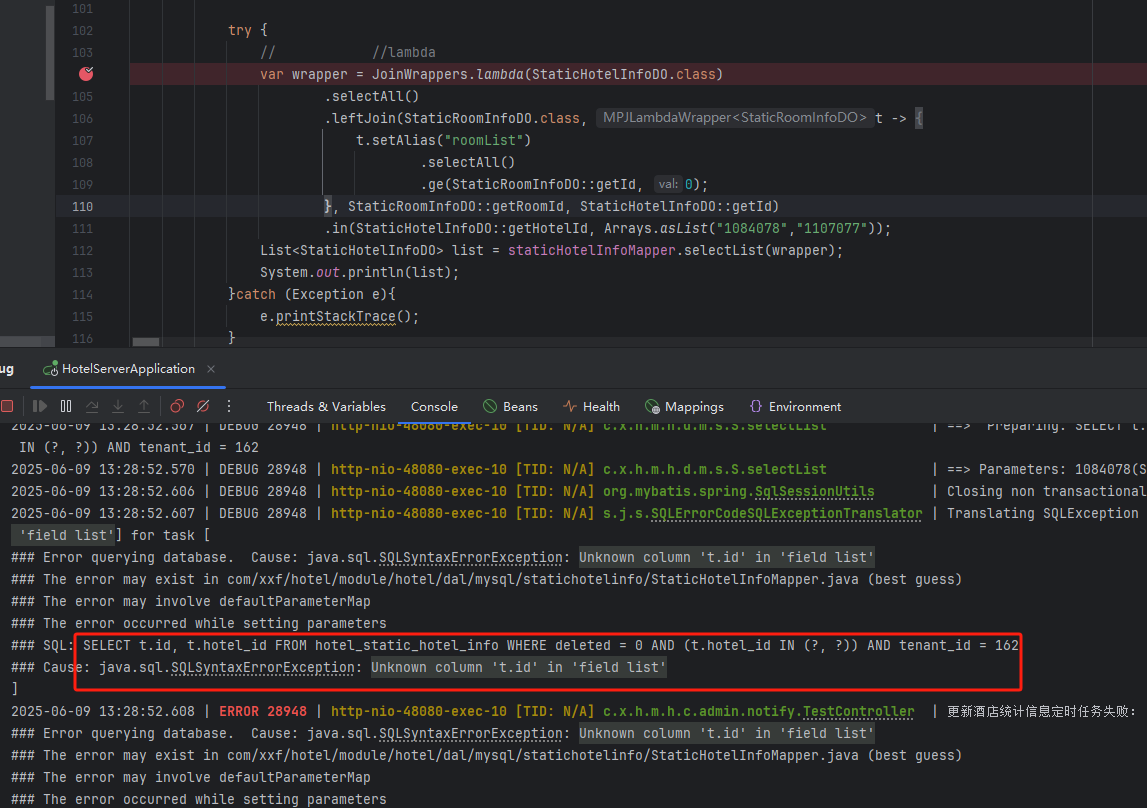
Task: Click the System.out.println(list) statement
Action: click(x=359, y=272)
